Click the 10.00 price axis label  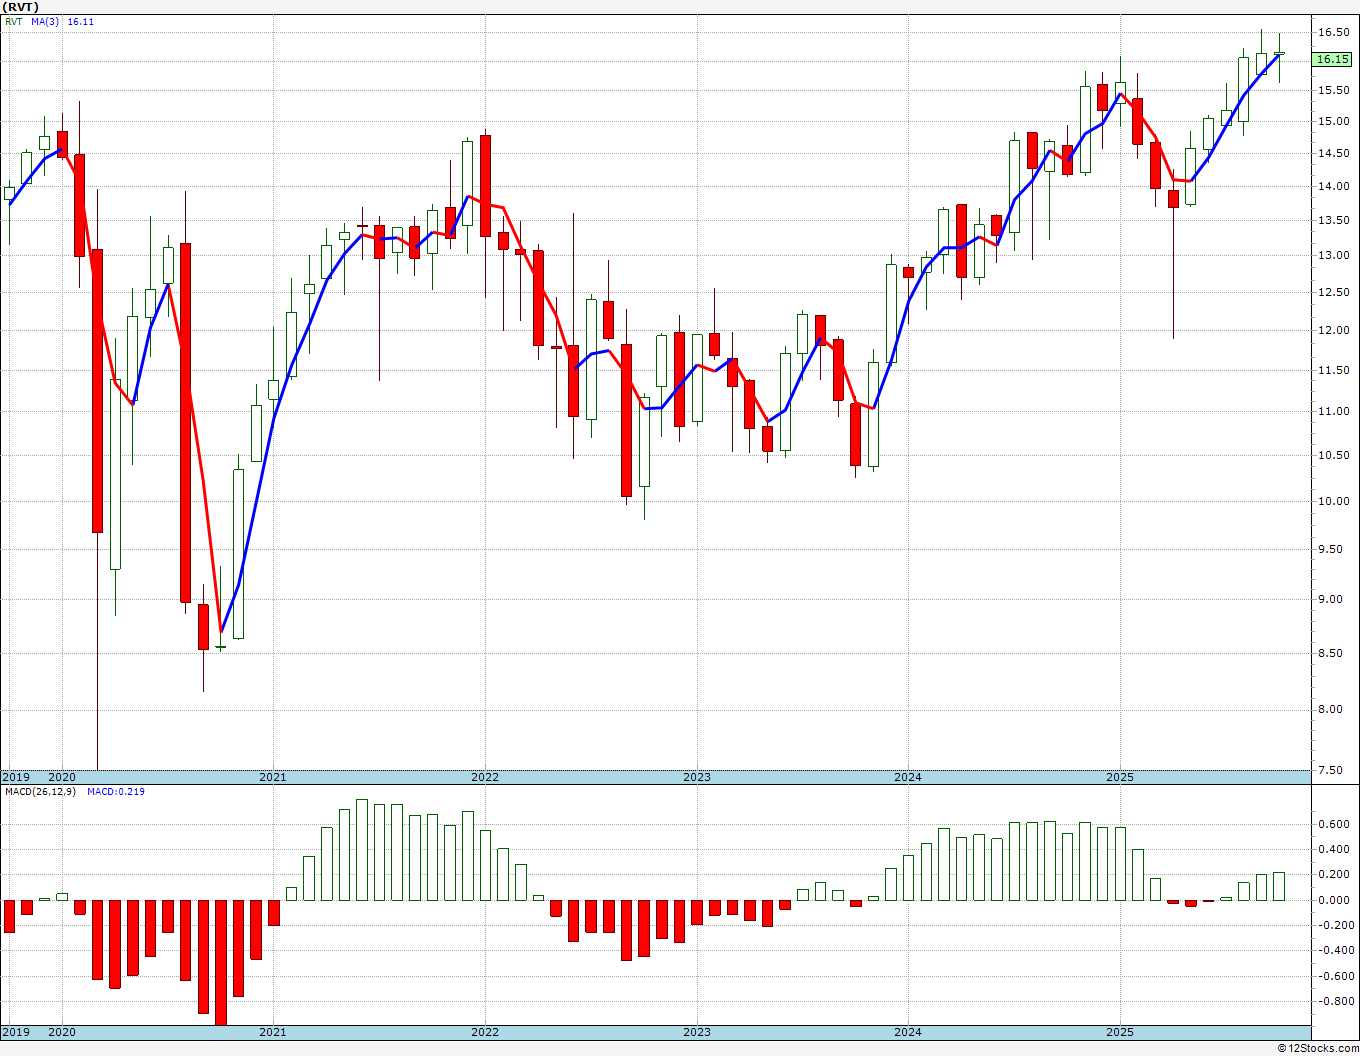(x=1333, y=502)
